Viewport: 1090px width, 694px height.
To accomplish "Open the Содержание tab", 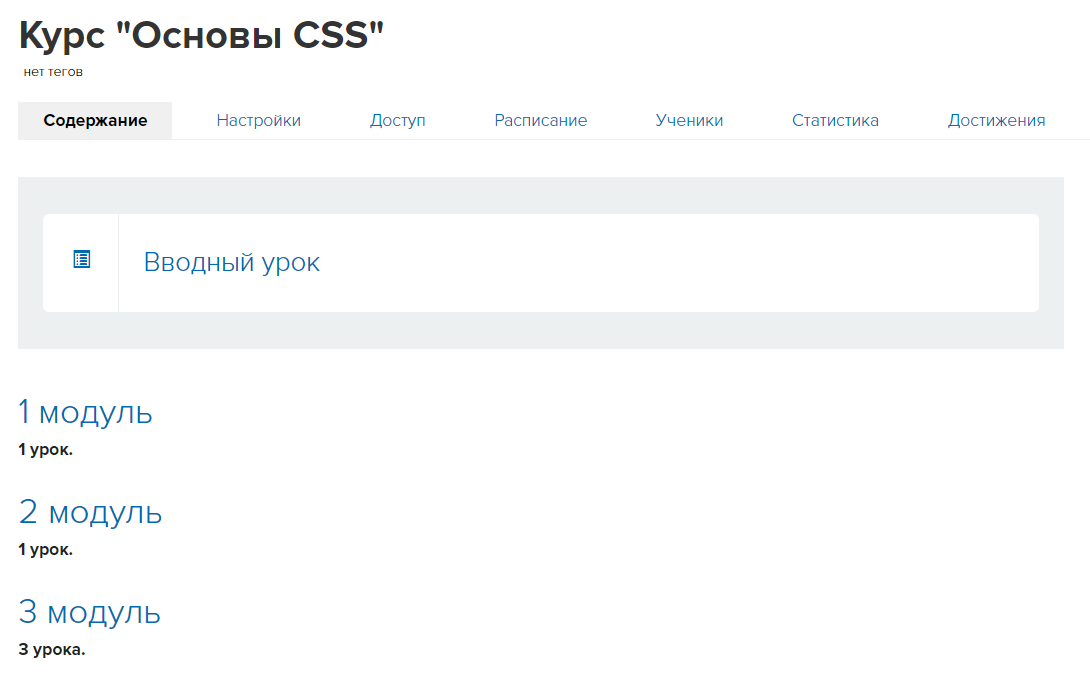I will (95, 120).
